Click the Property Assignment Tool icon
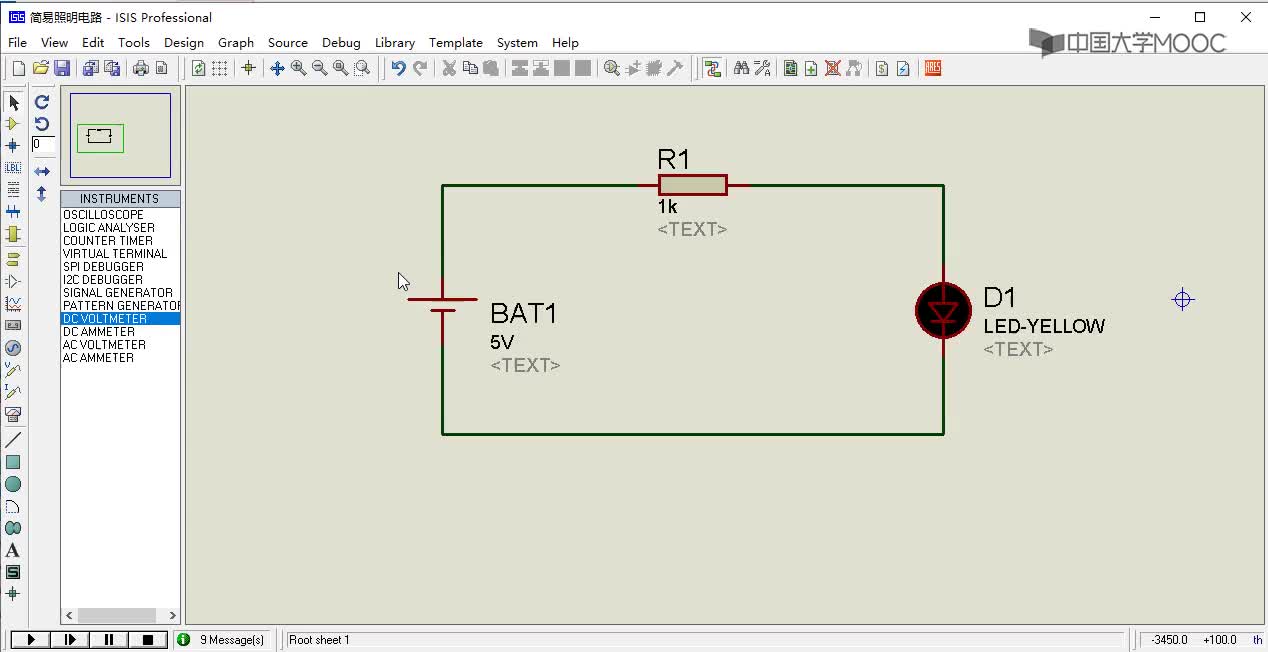The width and height of the screenshot is (1268, 652). [x=762, y=68]
